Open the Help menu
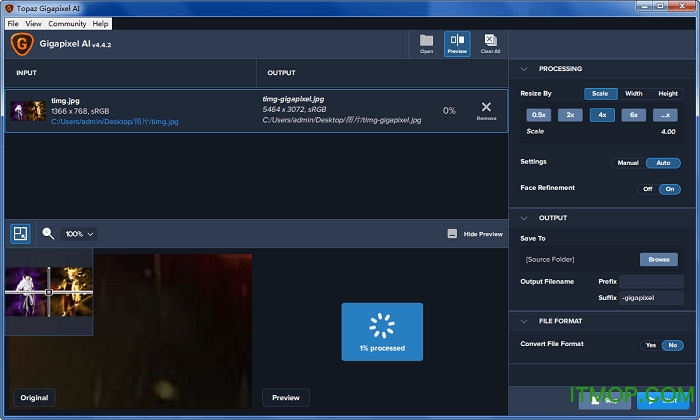Image resolution: width=700 pixels, height=420 pixels. point(100,24)
